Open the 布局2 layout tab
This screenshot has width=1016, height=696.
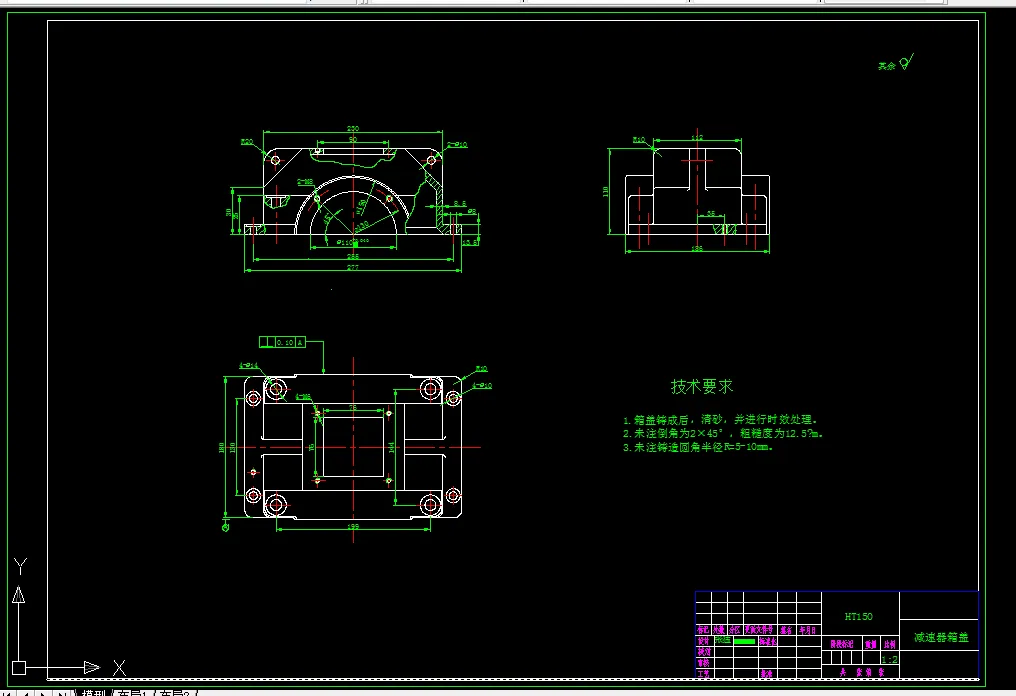(x=175, y=693)
